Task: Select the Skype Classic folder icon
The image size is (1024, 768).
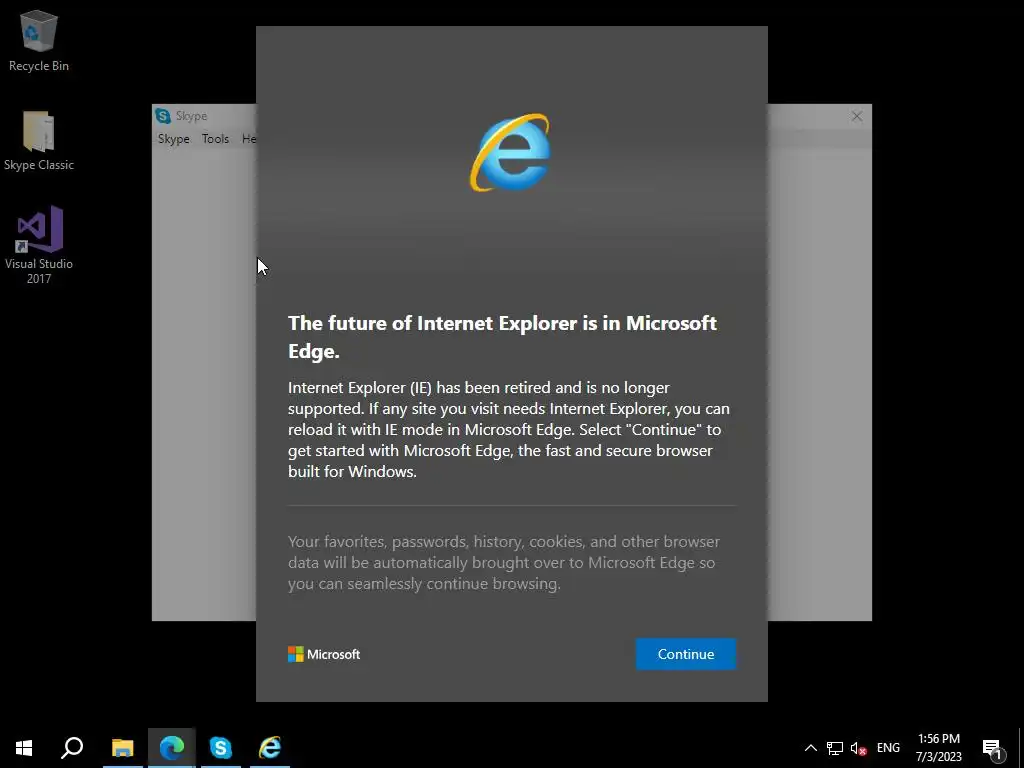Action: tap(39, 141)
